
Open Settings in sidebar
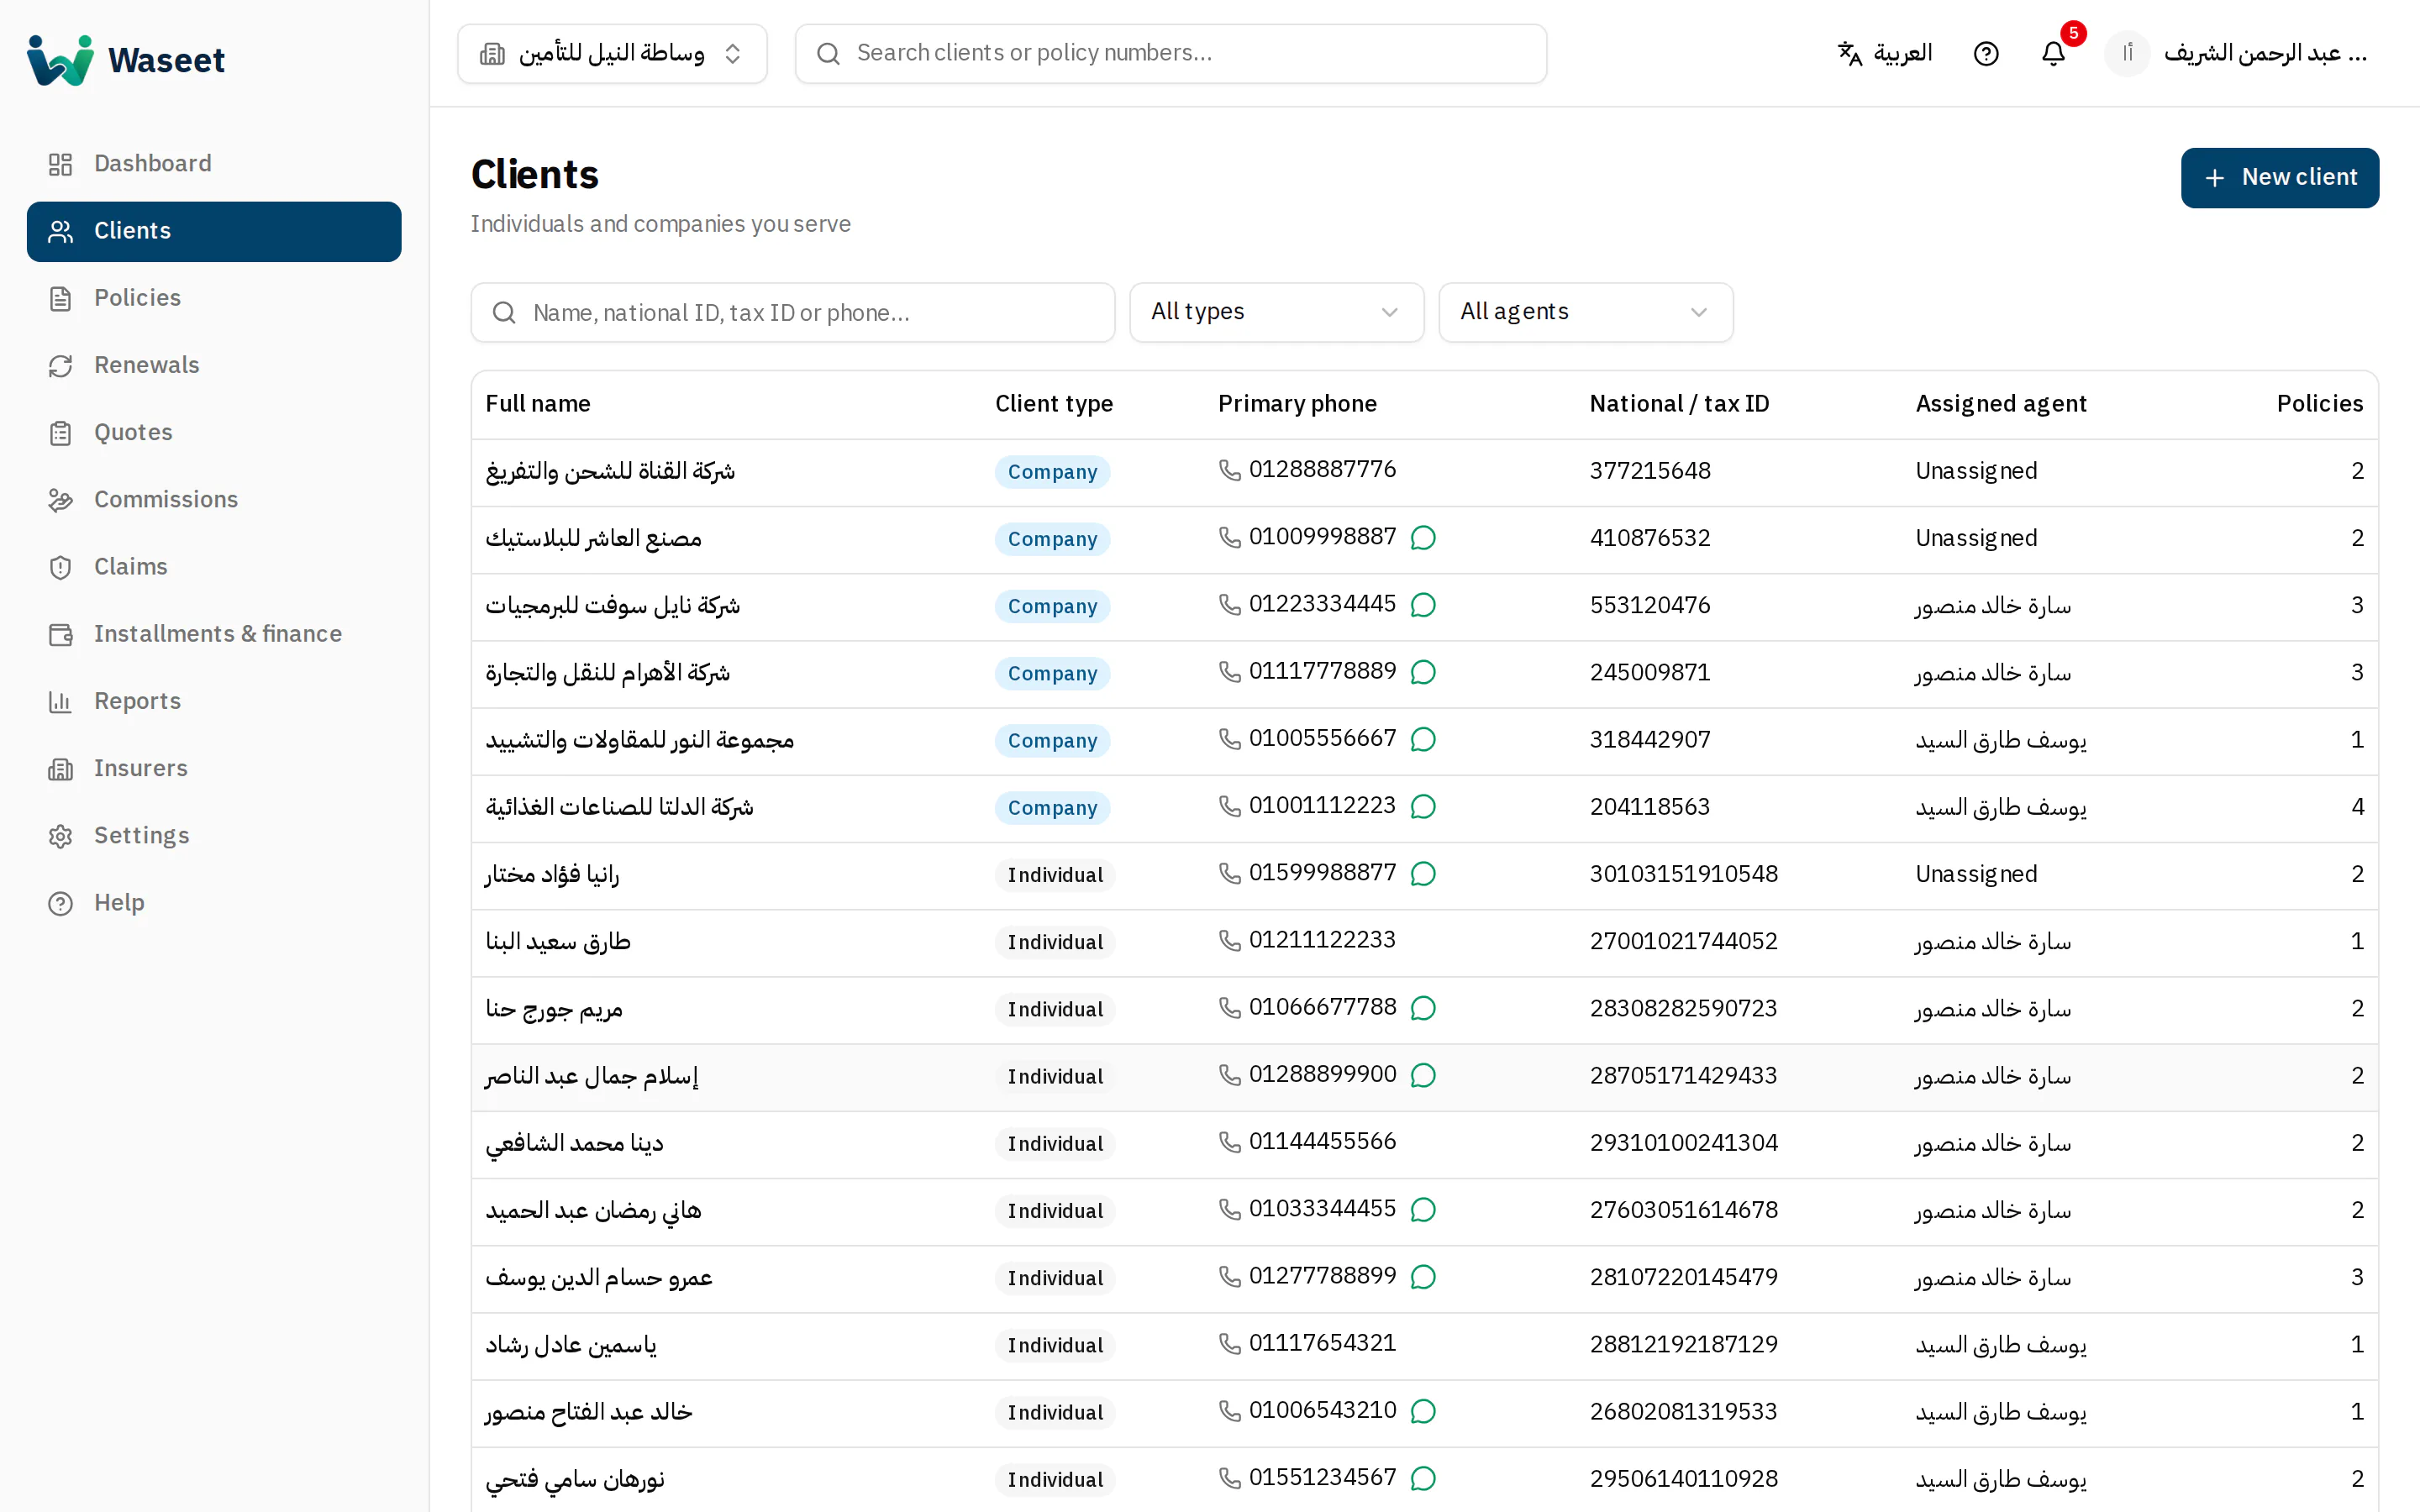214,836
